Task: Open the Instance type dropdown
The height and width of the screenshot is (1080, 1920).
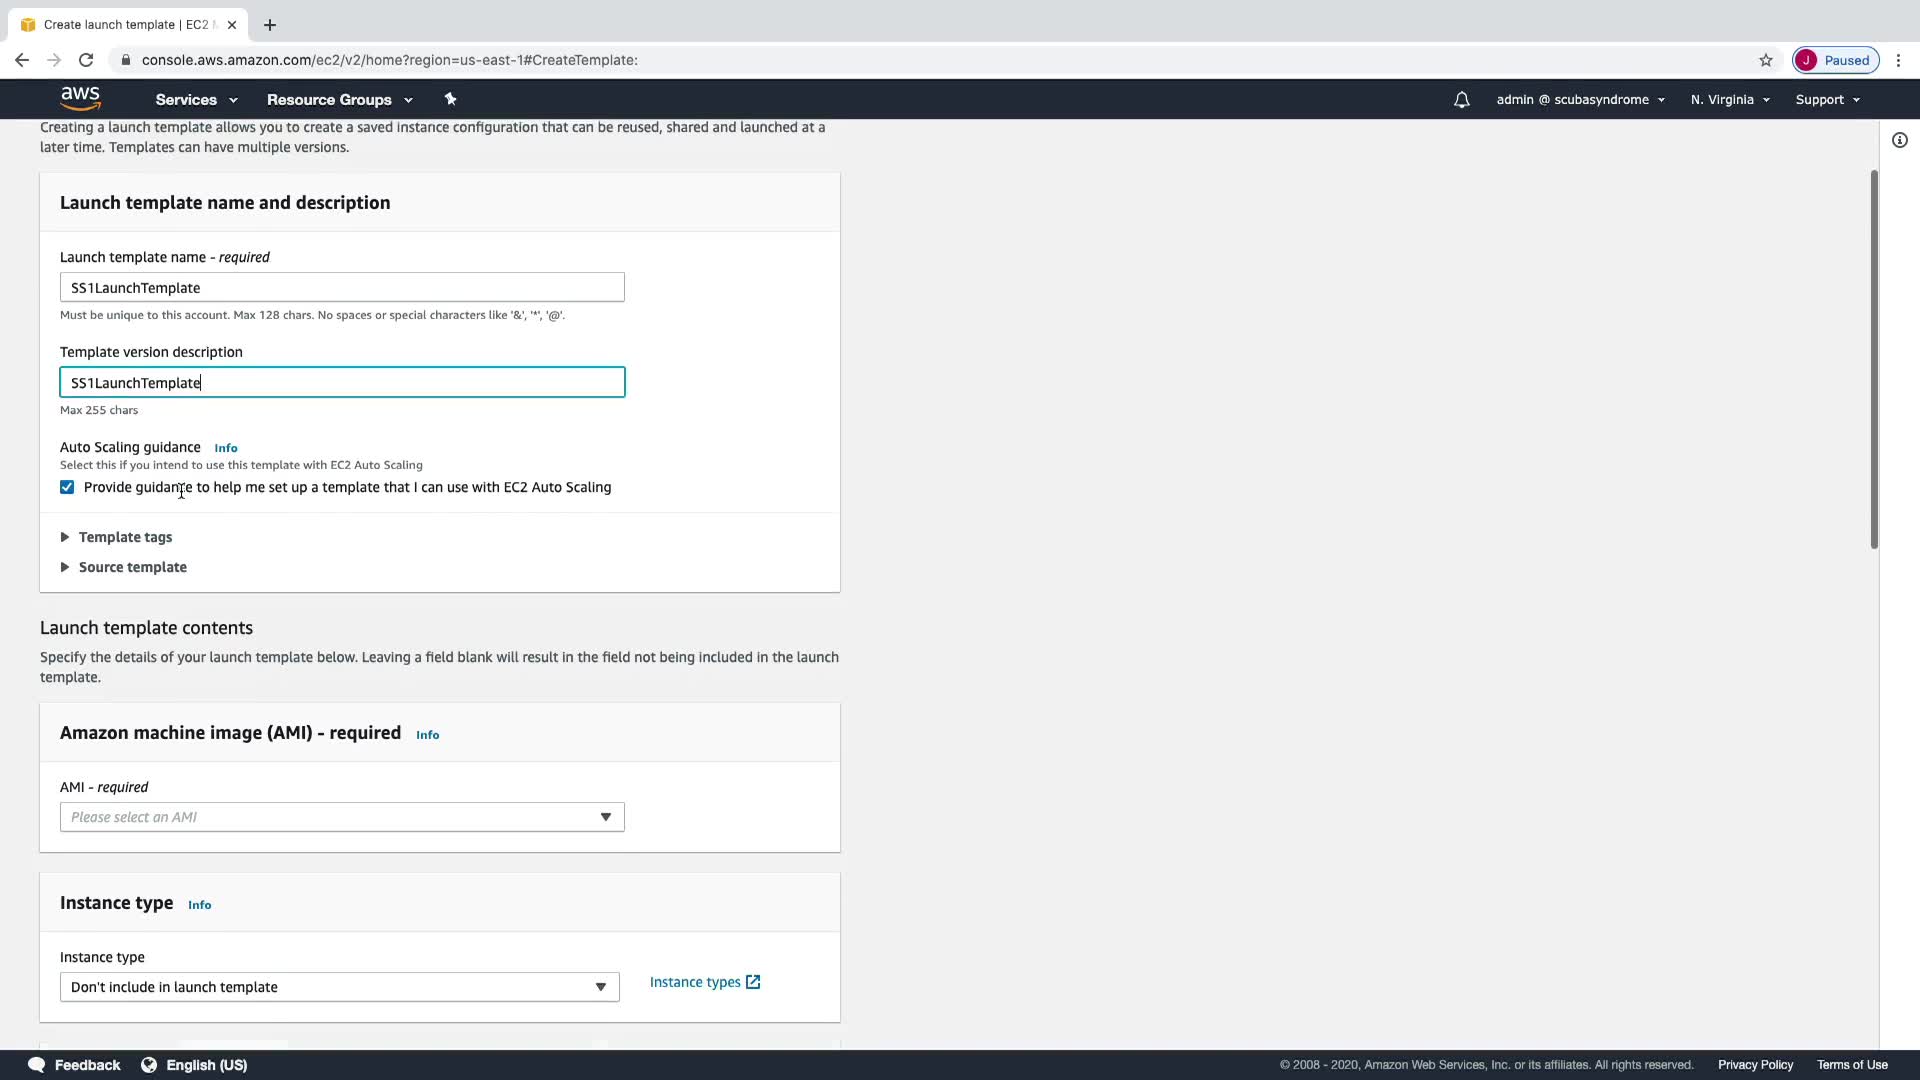Action: click(x=339, y=987)
